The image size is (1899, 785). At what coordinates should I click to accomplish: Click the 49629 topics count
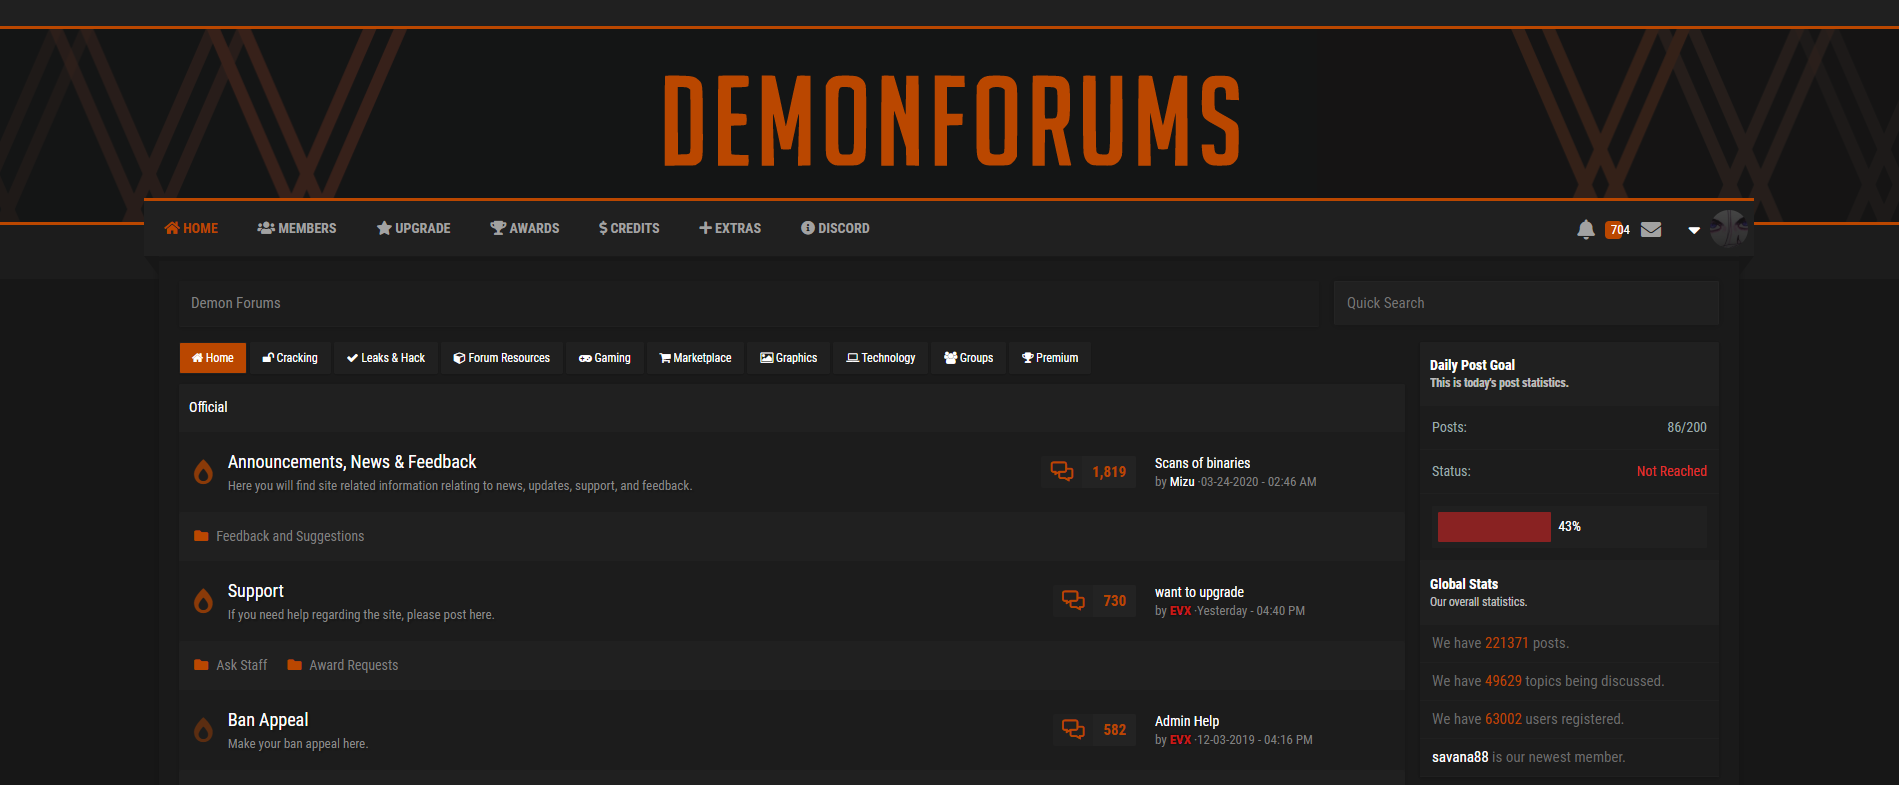(1503, 681)
